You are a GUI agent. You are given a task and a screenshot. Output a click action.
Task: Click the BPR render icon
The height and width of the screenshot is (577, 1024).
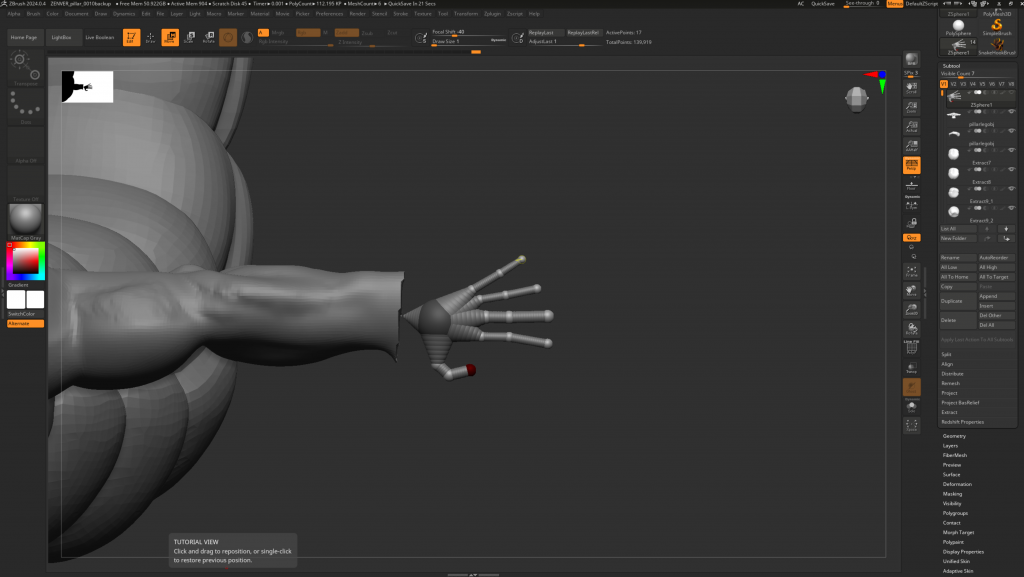coord(912,60)
